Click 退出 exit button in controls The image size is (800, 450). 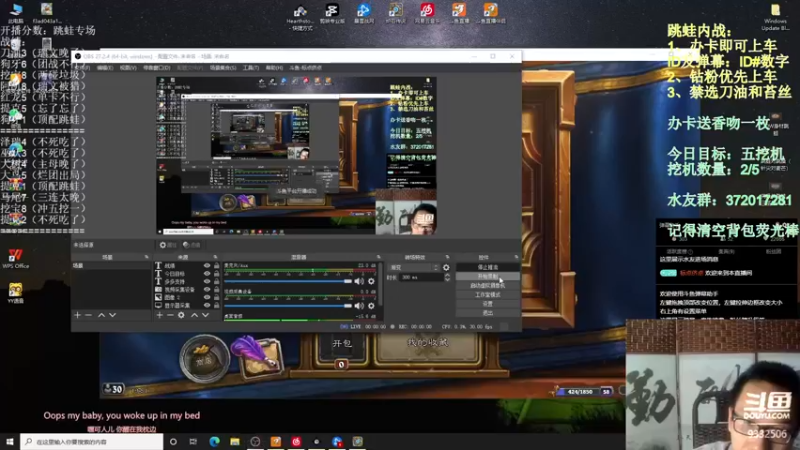pos(487,313)
